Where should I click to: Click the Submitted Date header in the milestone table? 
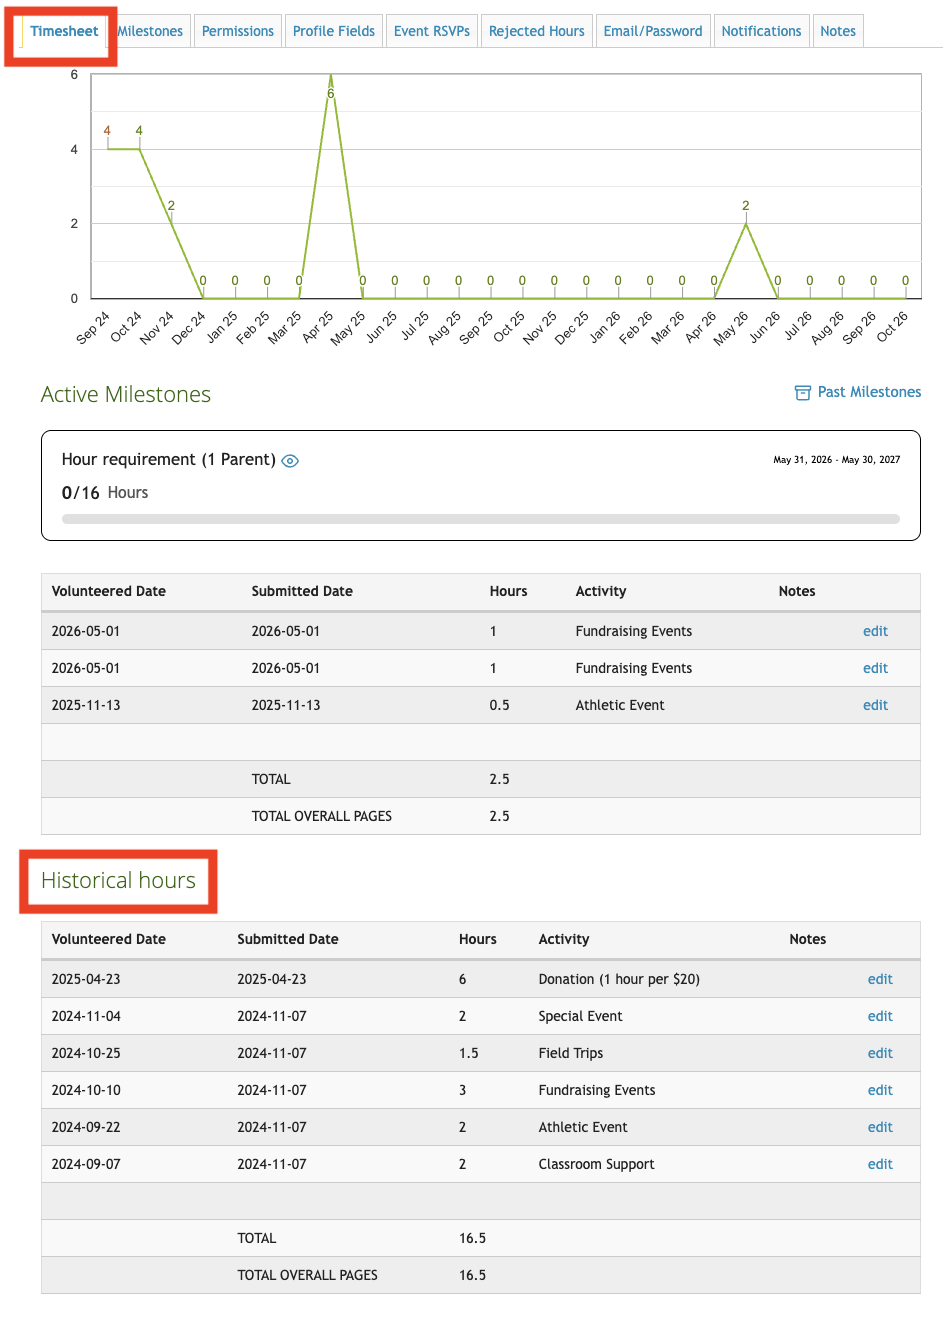[x=302, y=591]
